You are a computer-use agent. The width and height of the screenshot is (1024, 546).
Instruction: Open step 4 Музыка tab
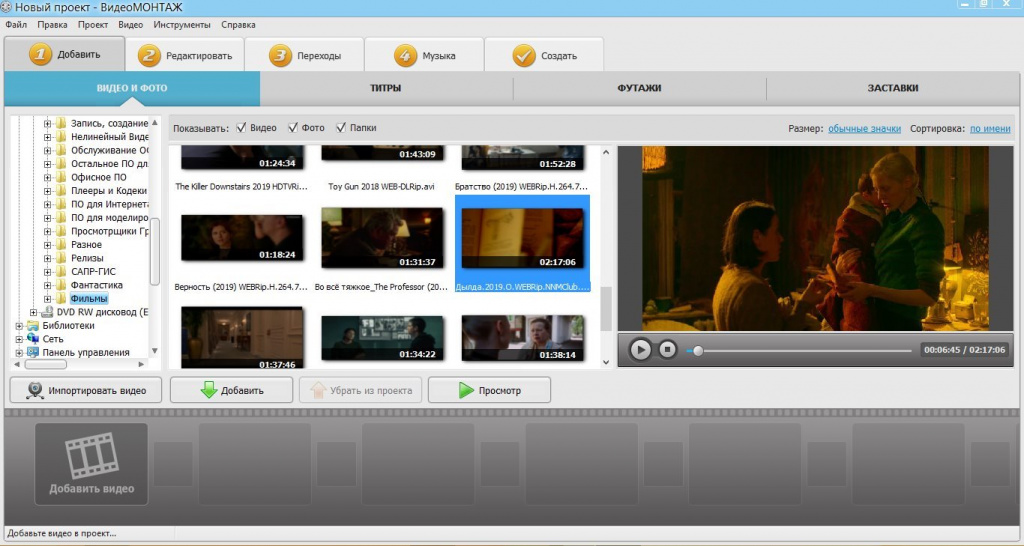pyautogui.click(x=424, y=56)
